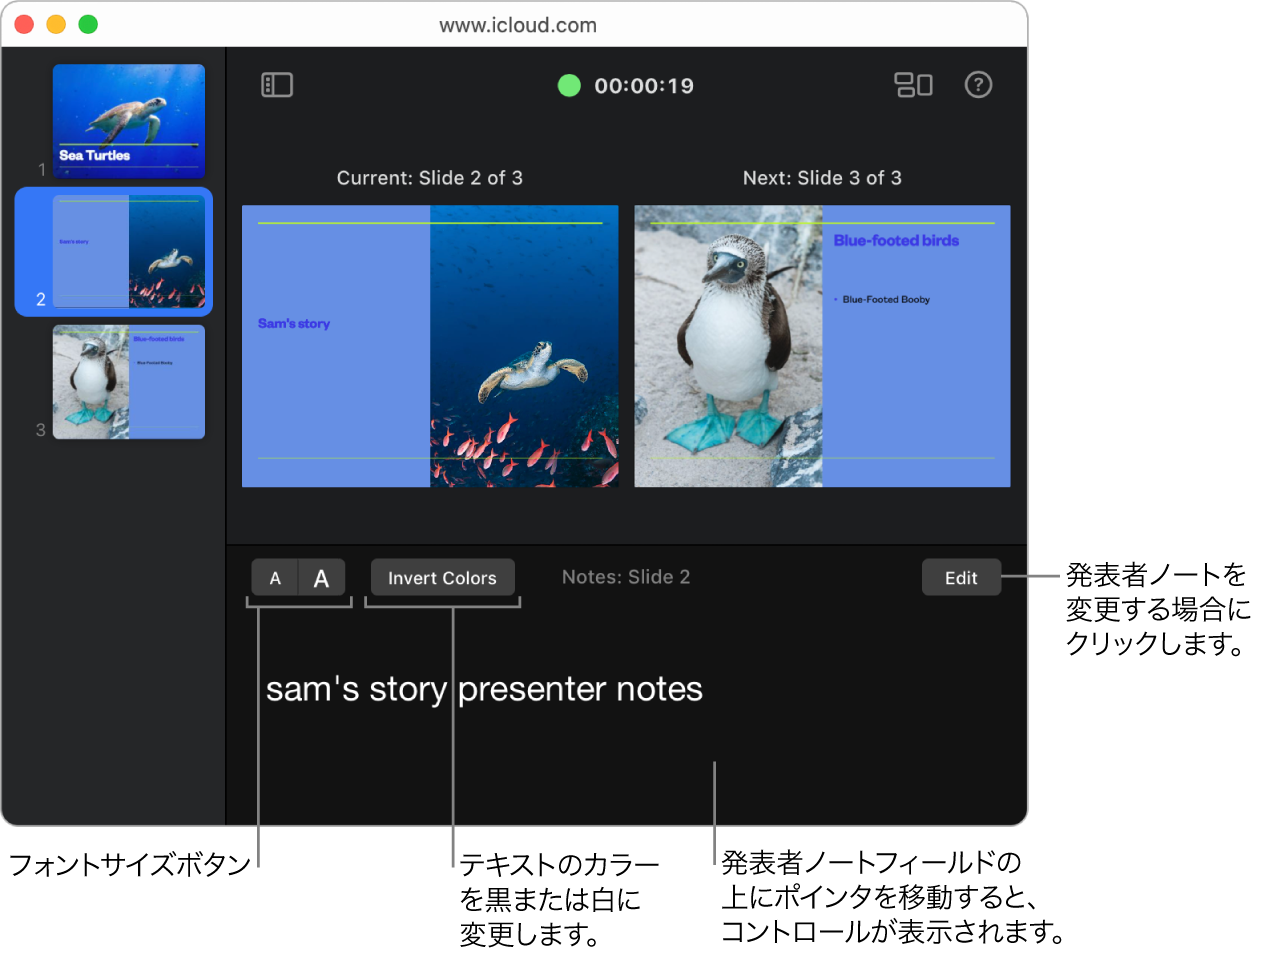Select the Sea Turtles slide 1 thumbnail

(129, 121)
